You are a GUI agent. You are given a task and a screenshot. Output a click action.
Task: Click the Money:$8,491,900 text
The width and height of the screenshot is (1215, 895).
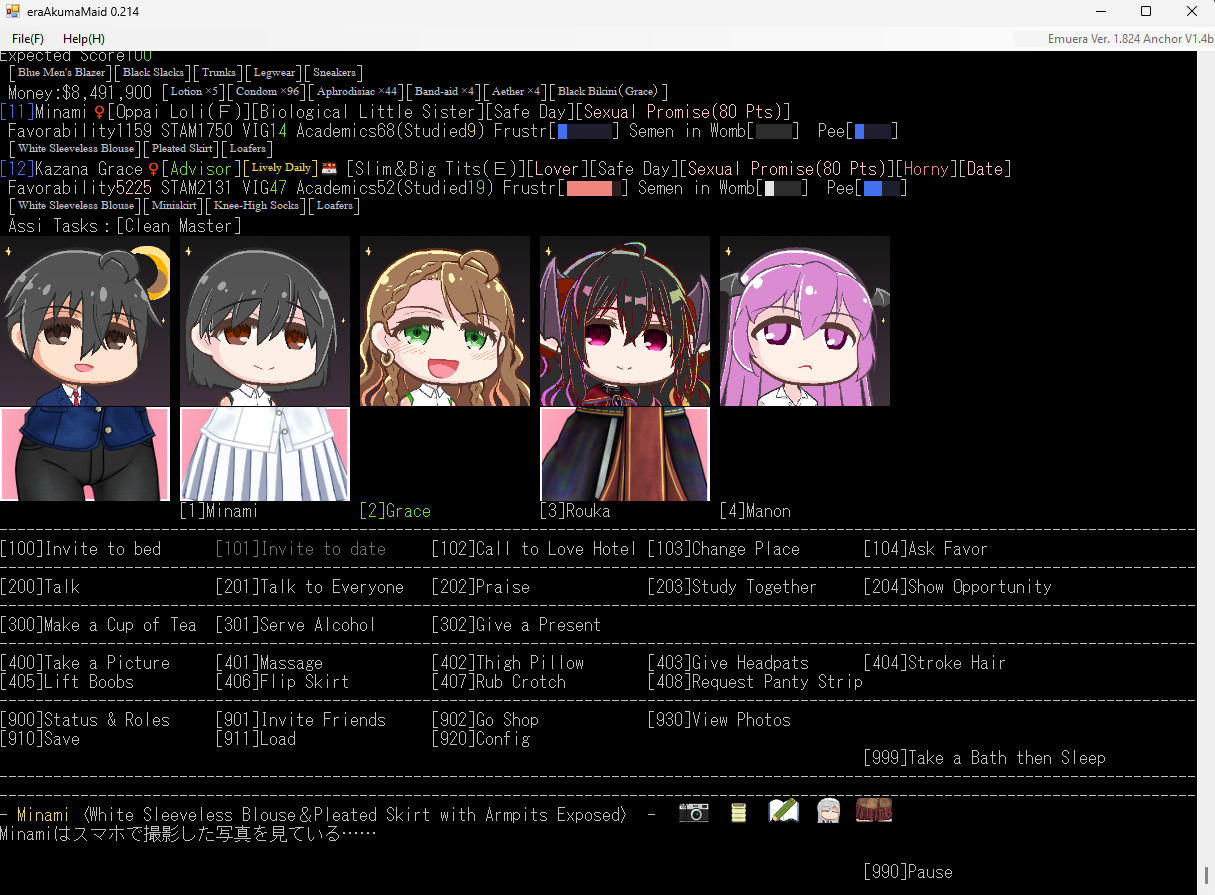(x=79, y=92)
